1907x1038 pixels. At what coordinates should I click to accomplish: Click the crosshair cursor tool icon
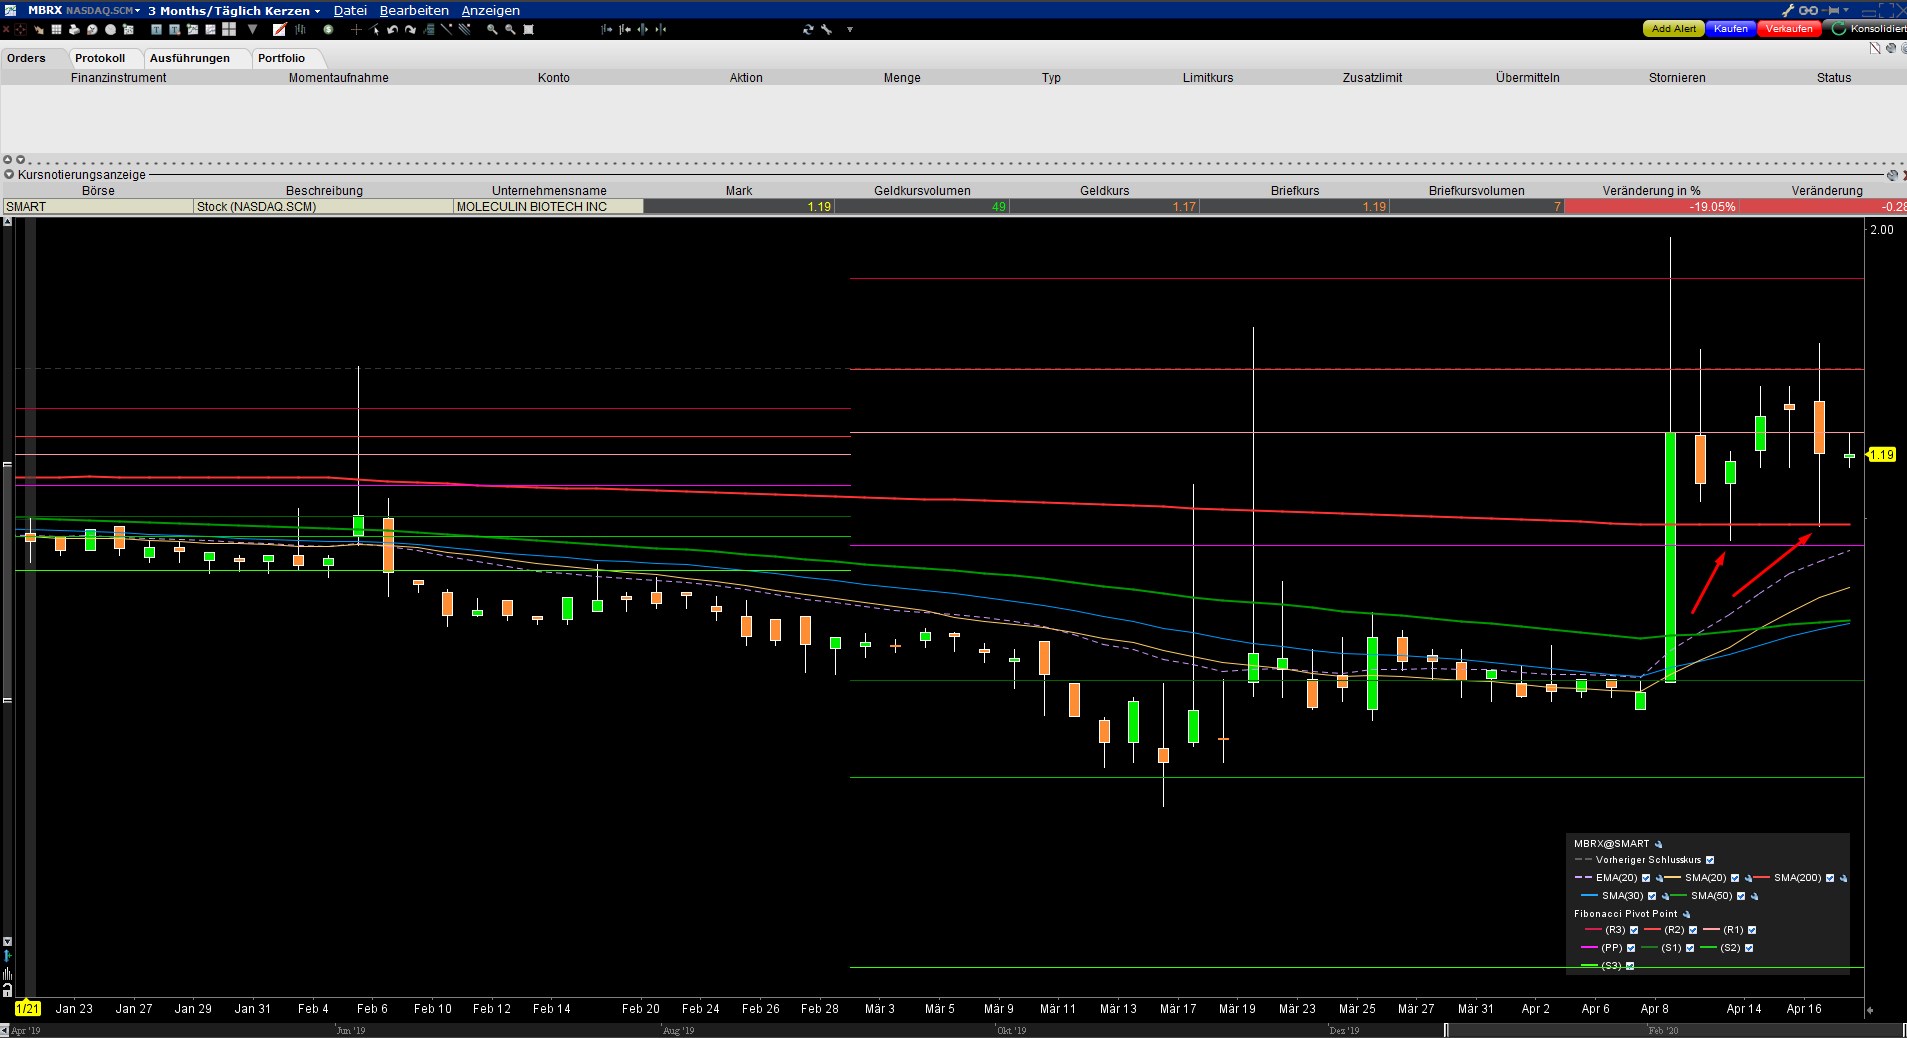356,30
